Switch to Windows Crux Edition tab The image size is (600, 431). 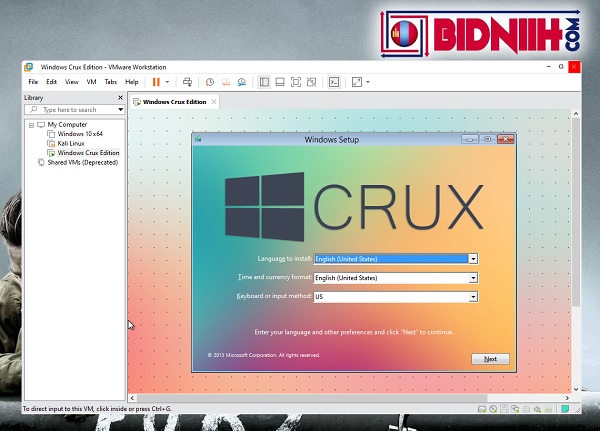(174, 102)
